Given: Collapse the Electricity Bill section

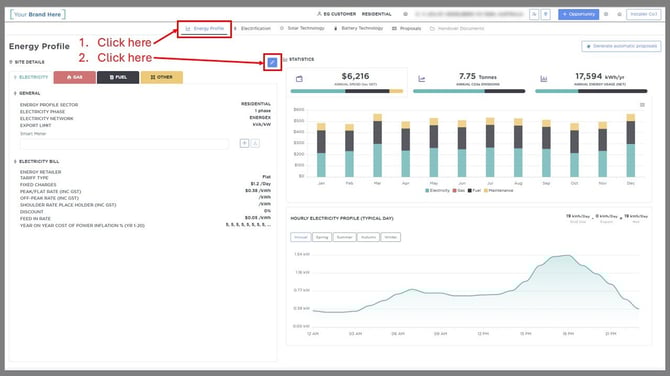Looking at the screenshot, I should (x=36, y=162).
